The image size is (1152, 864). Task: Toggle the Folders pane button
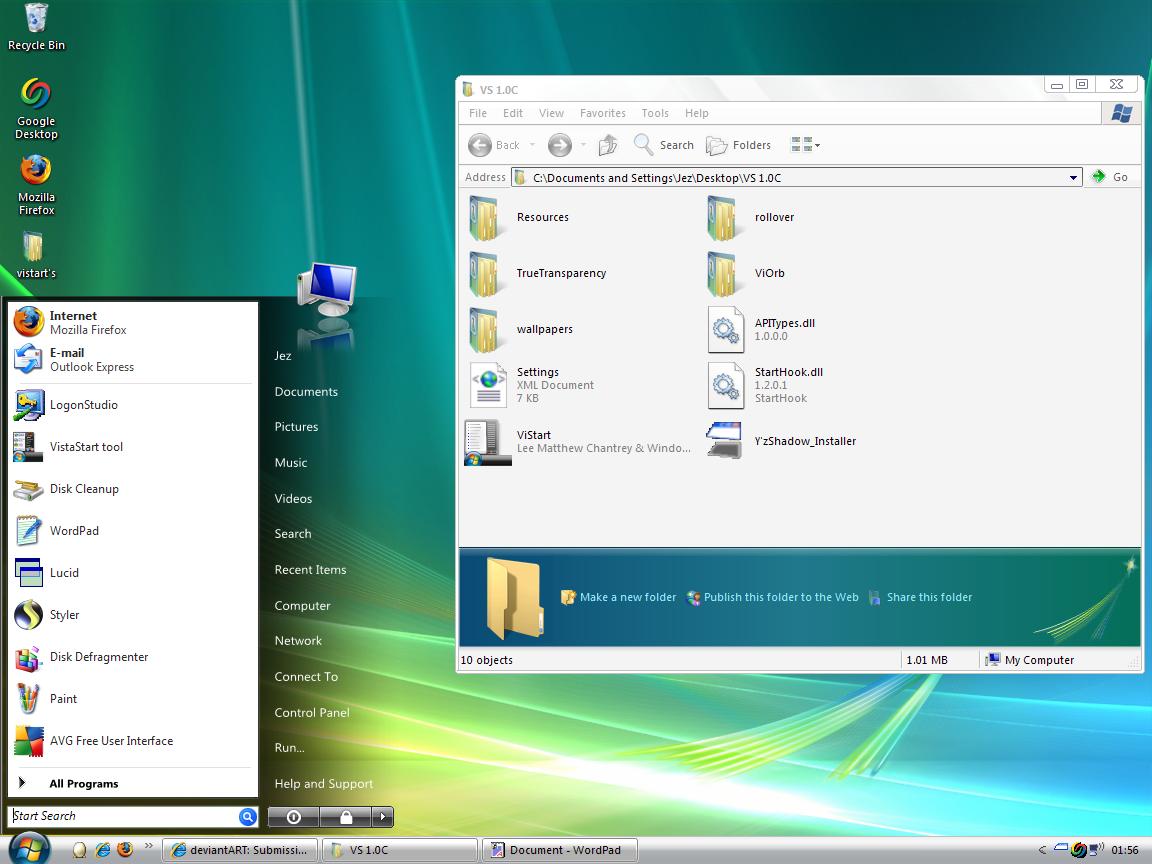(x=739, y=145)
